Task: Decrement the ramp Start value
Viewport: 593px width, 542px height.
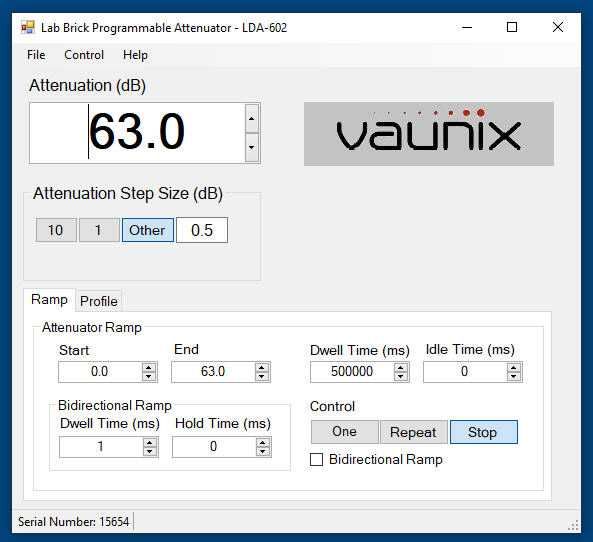Action: point(149,376)
